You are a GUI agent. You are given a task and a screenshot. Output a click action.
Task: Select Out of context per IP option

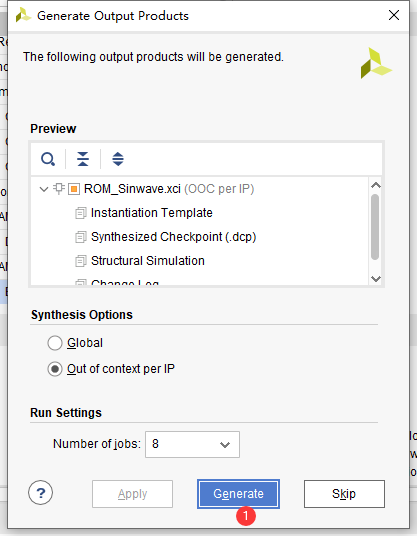(55, 369)
